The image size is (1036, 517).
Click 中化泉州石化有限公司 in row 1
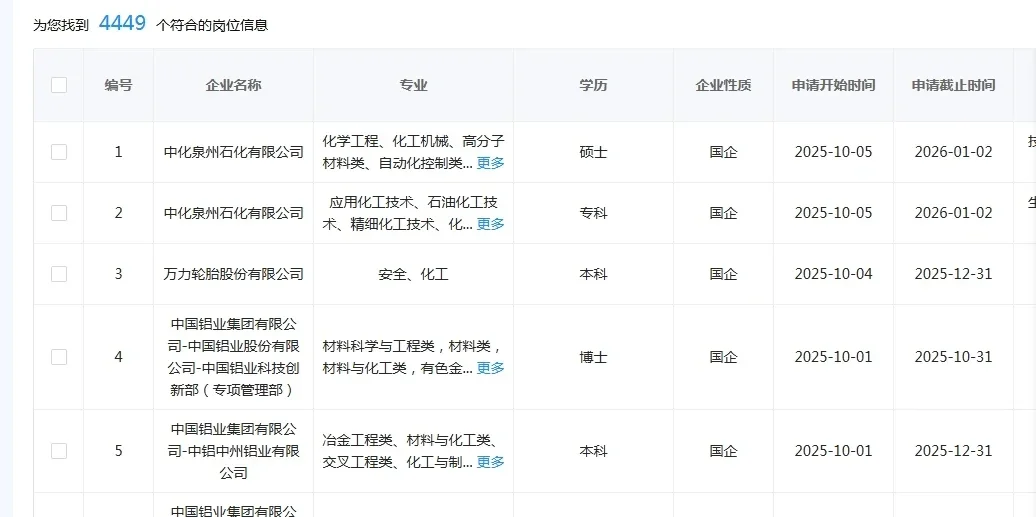click(x=233, y=152)
